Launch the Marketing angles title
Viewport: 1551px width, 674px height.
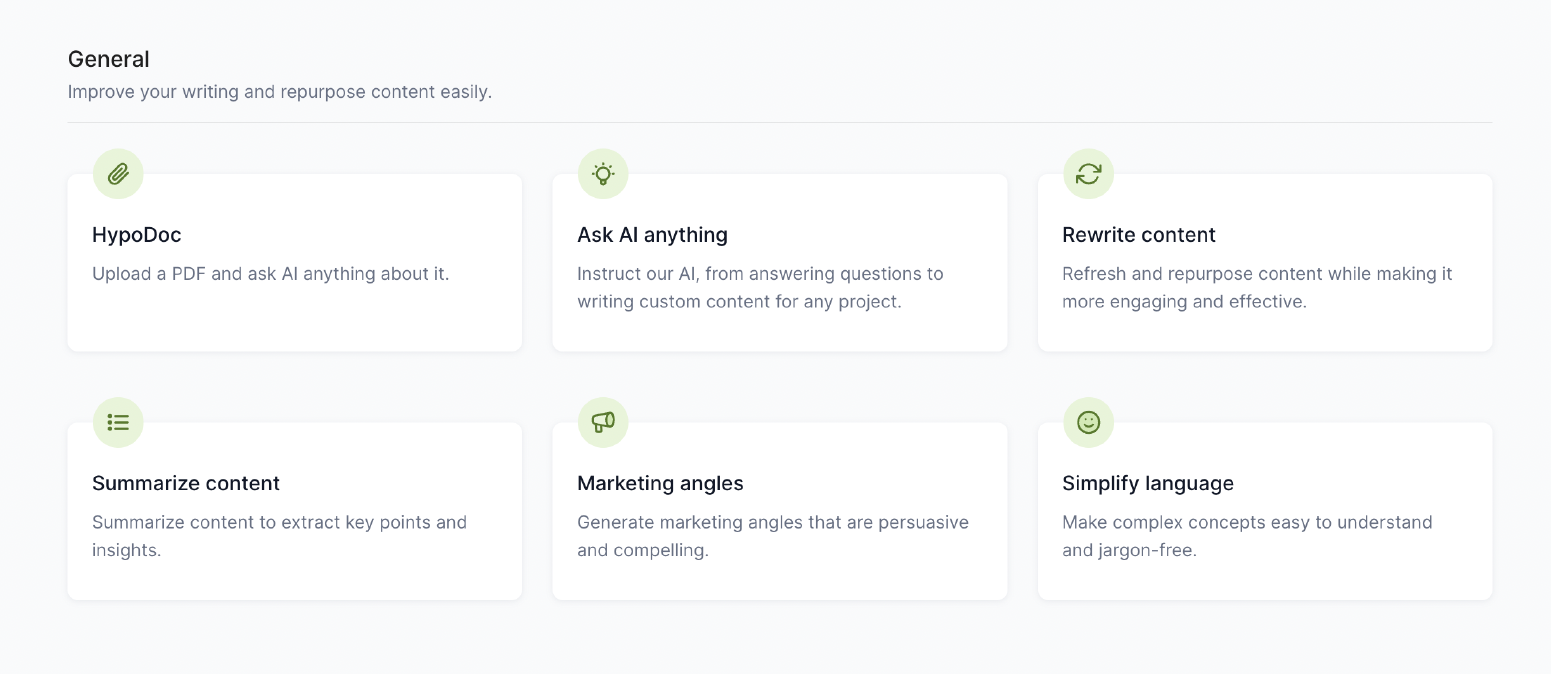click(x=660, y=483)
